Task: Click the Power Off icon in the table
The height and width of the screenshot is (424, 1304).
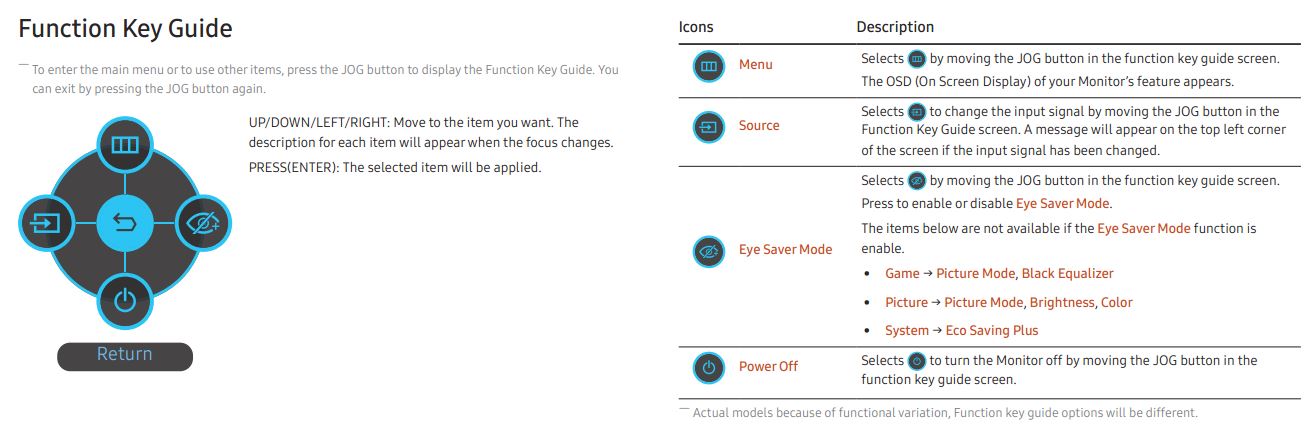Action: coord(708,367)
